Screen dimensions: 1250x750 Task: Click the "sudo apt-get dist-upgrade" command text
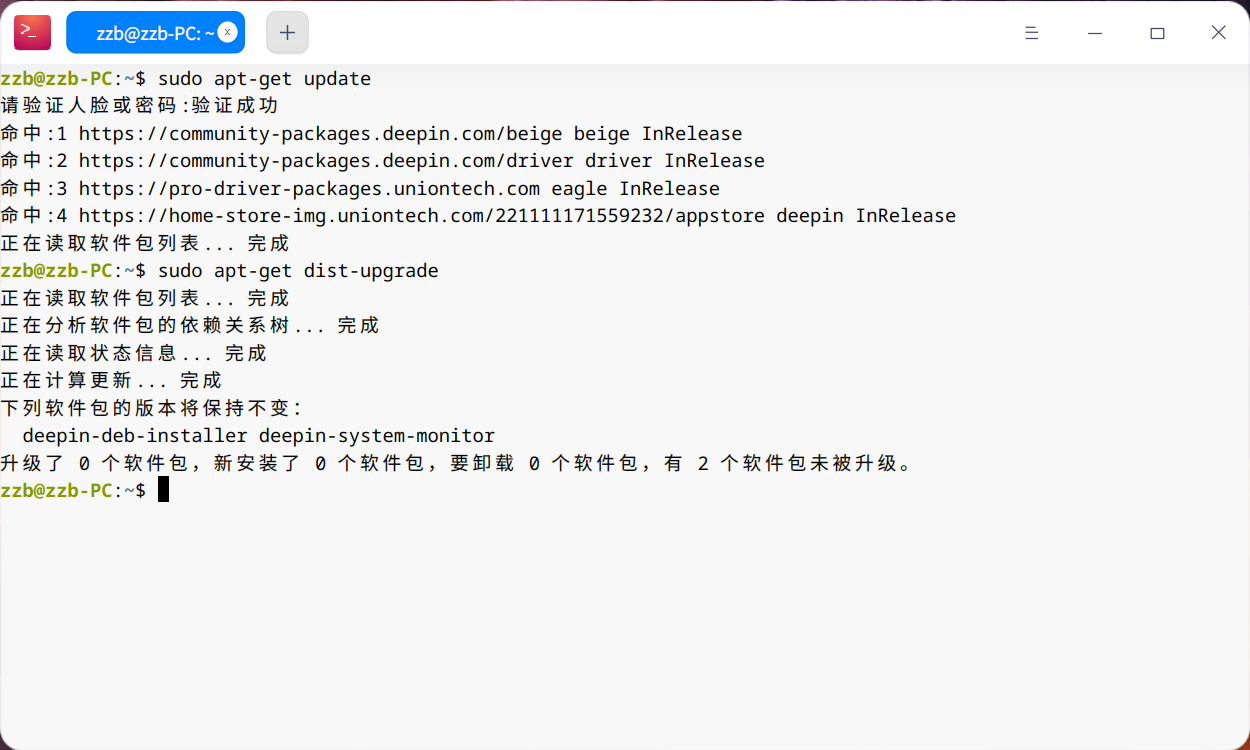[298, 271]
